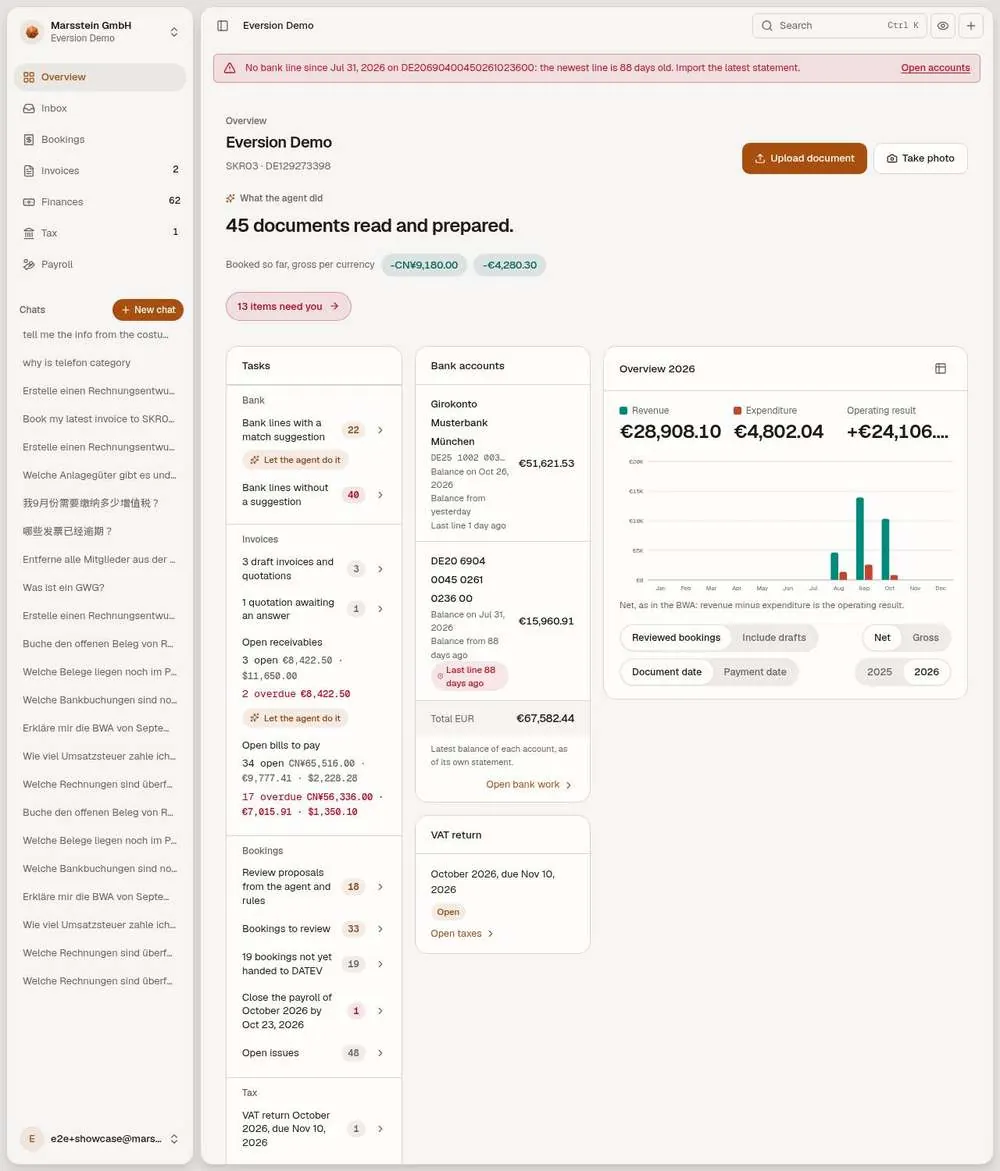Open chat 'Was ist ein GWG?'
The image size is (1000, 1171).
[x=100, y=588]
